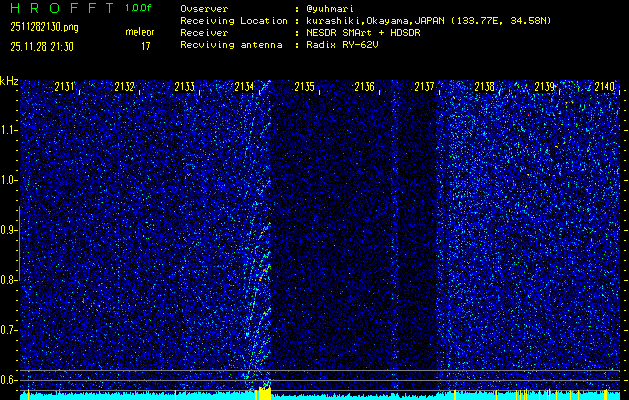Click the 0.8 frequency axis label
The height and width of the screenshot is (400, 629).
(8, 280)
